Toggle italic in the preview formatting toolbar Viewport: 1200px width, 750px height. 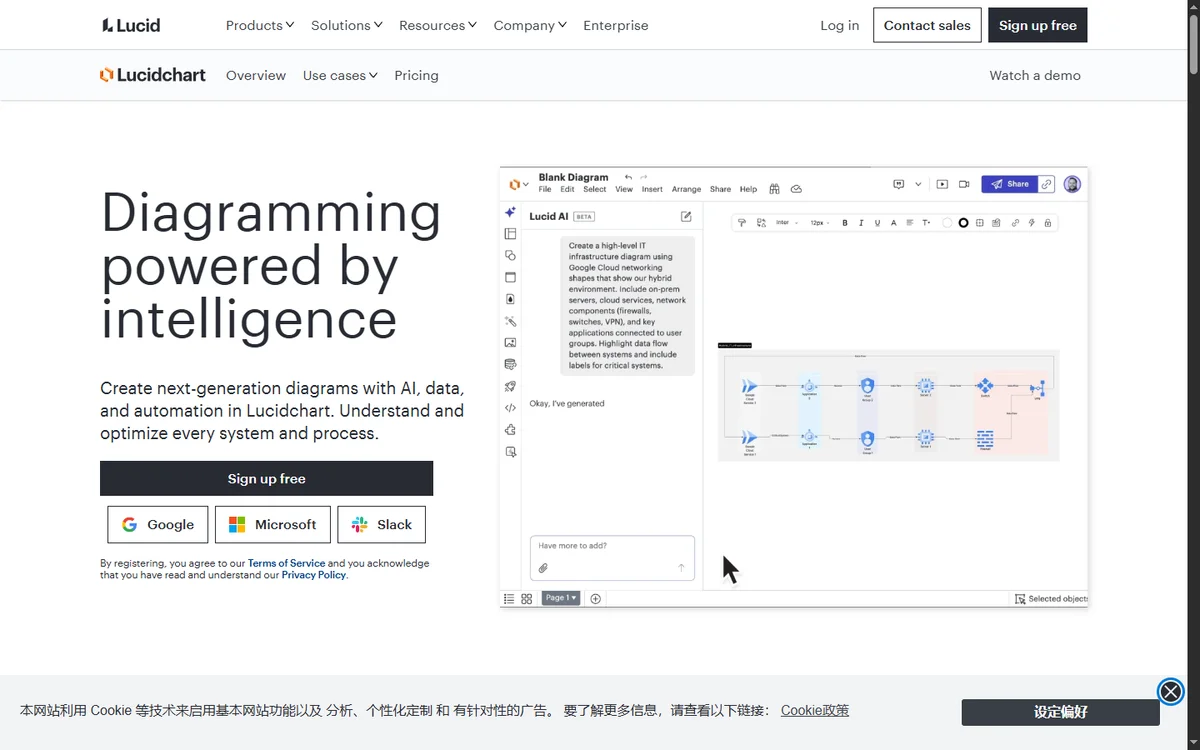[x=861, y=223]
